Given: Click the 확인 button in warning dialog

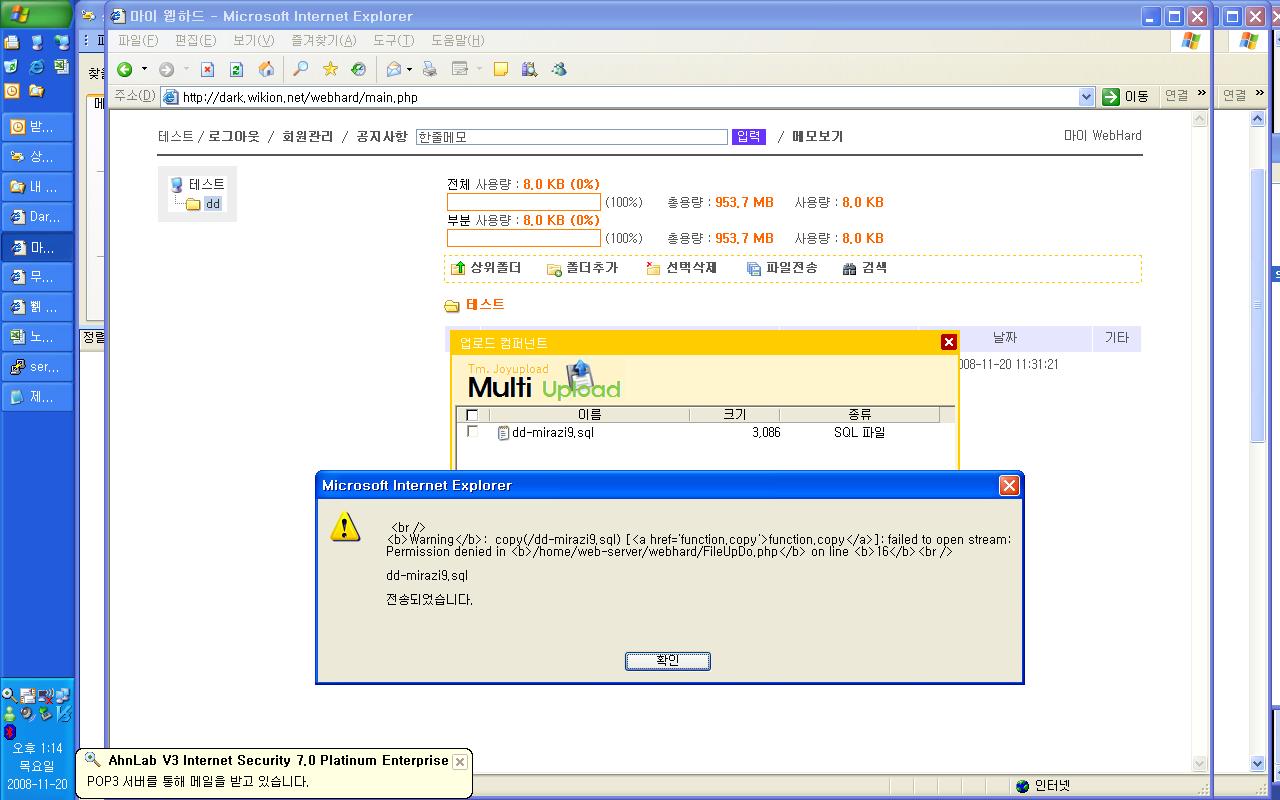Looking at the screenshot, I should [x=667, y=661].
